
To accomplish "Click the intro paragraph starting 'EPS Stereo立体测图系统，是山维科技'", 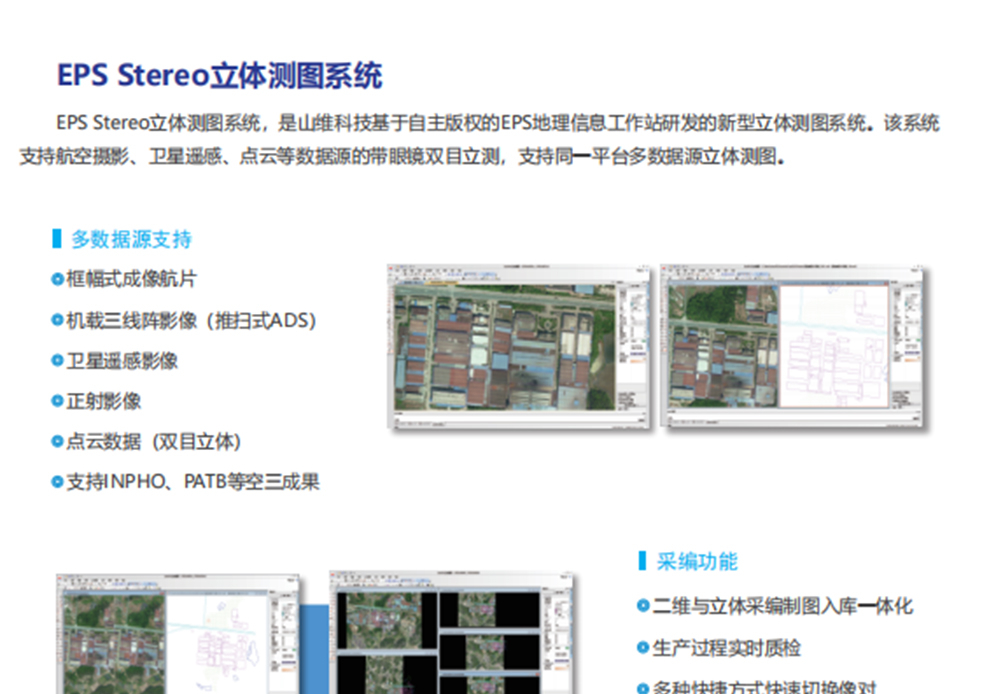I will (x=480, y=139).
